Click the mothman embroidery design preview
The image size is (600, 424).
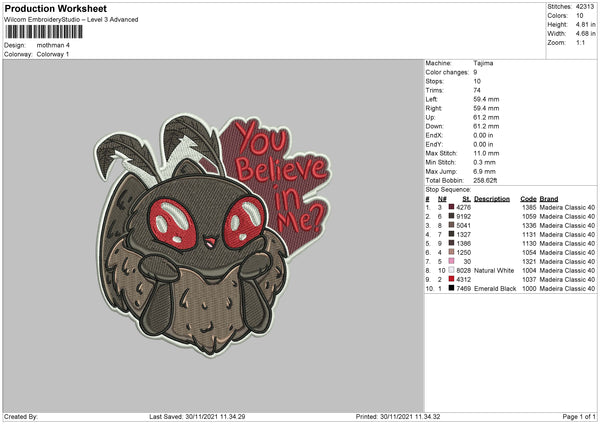213,235
